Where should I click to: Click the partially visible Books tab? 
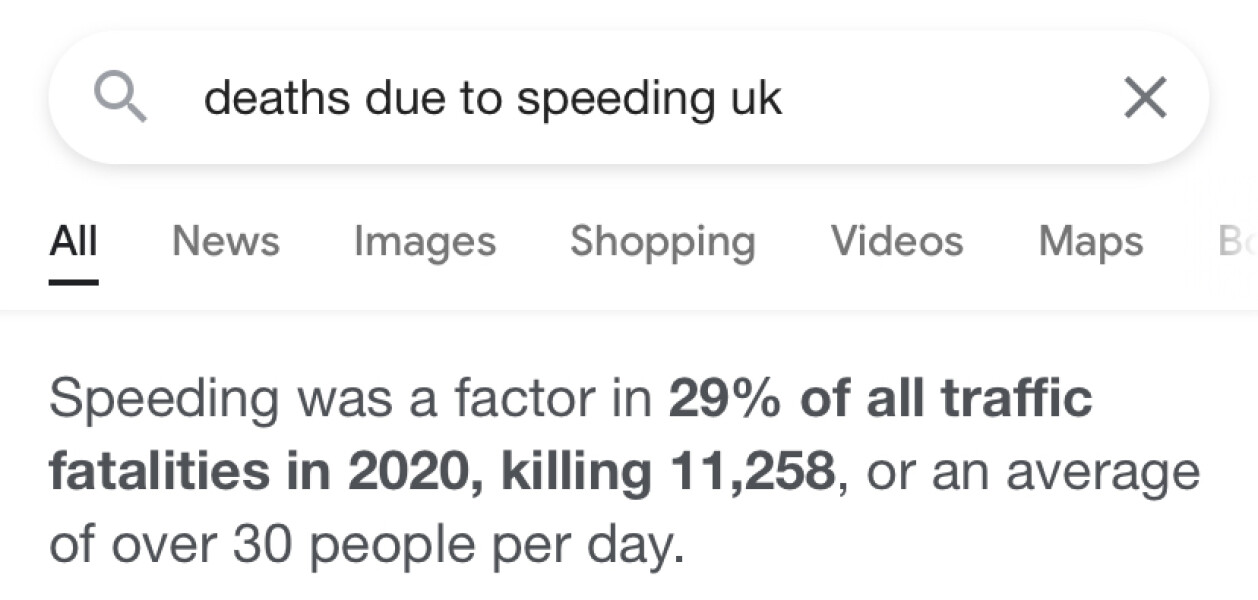(1234, 241)
